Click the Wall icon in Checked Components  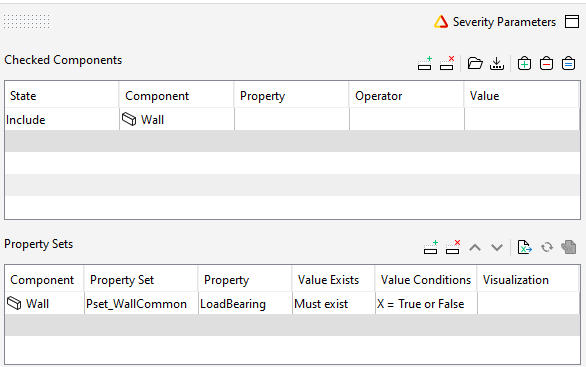[x=129, y=120]
